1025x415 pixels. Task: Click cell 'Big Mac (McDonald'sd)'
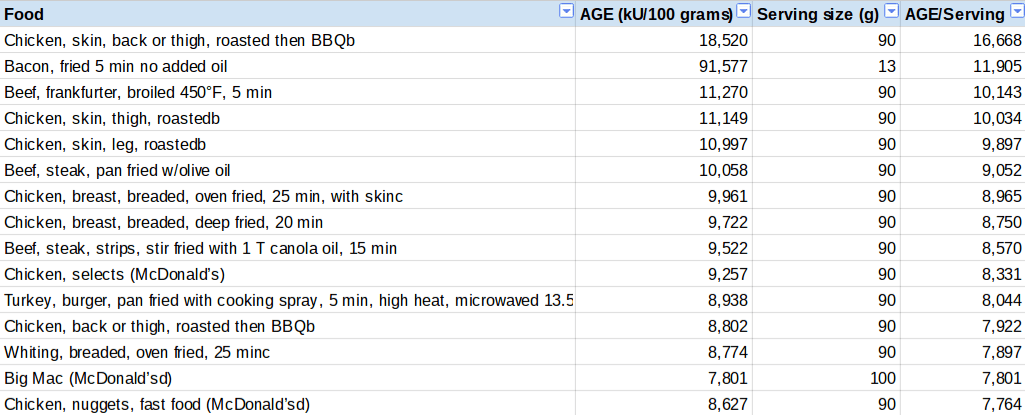coord(288,378)
